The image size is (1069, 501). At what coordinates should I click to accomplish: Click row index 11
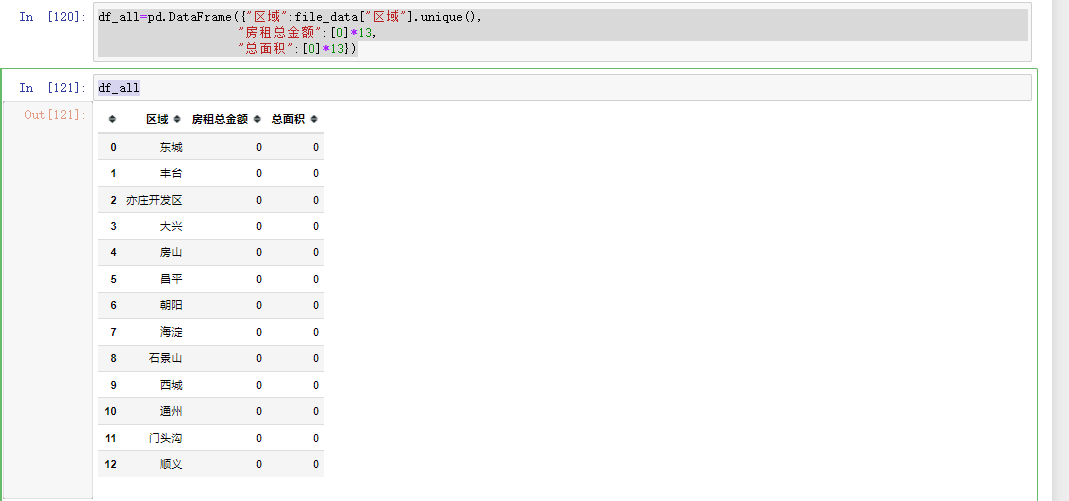click(x=110, y=438)
